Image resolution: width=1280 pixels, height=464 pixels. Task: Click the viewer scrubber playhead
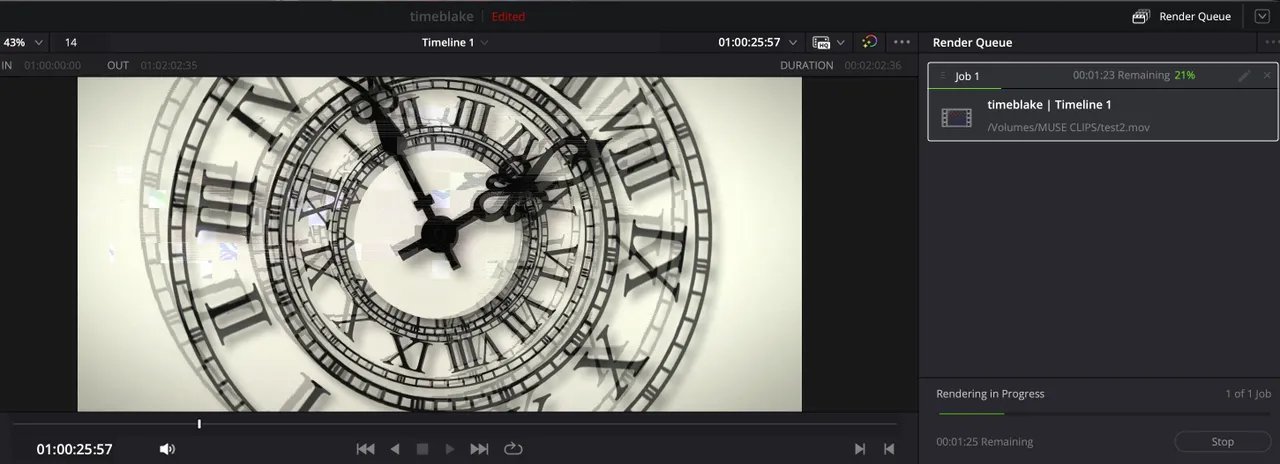pos(199,424)
